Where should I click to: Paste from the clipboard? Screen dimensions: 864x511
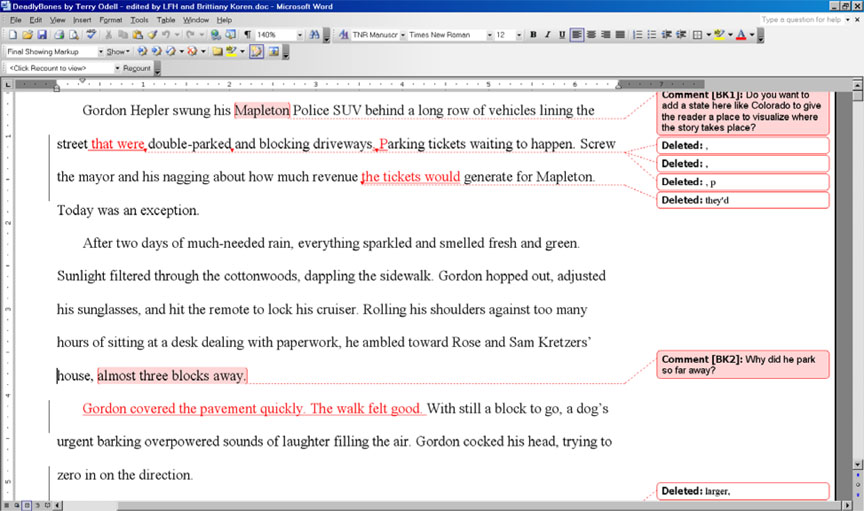point(138,35)
